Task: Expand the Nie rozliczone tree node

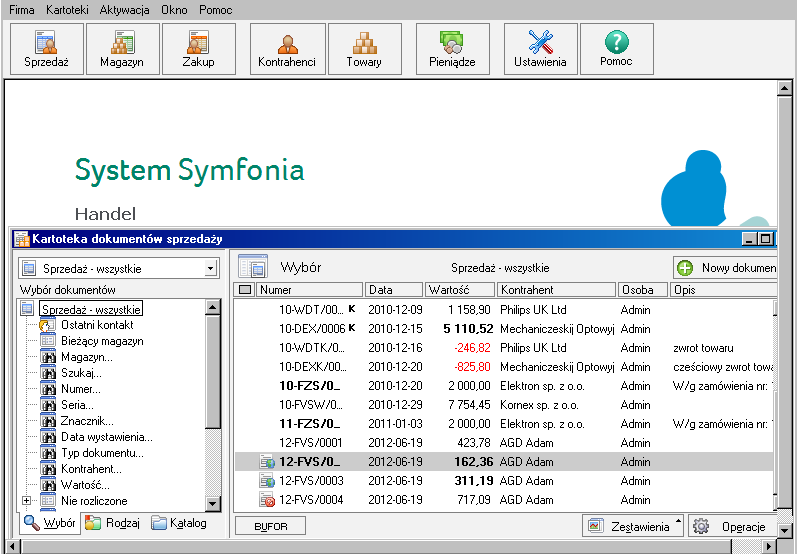Action: (26, 501)
